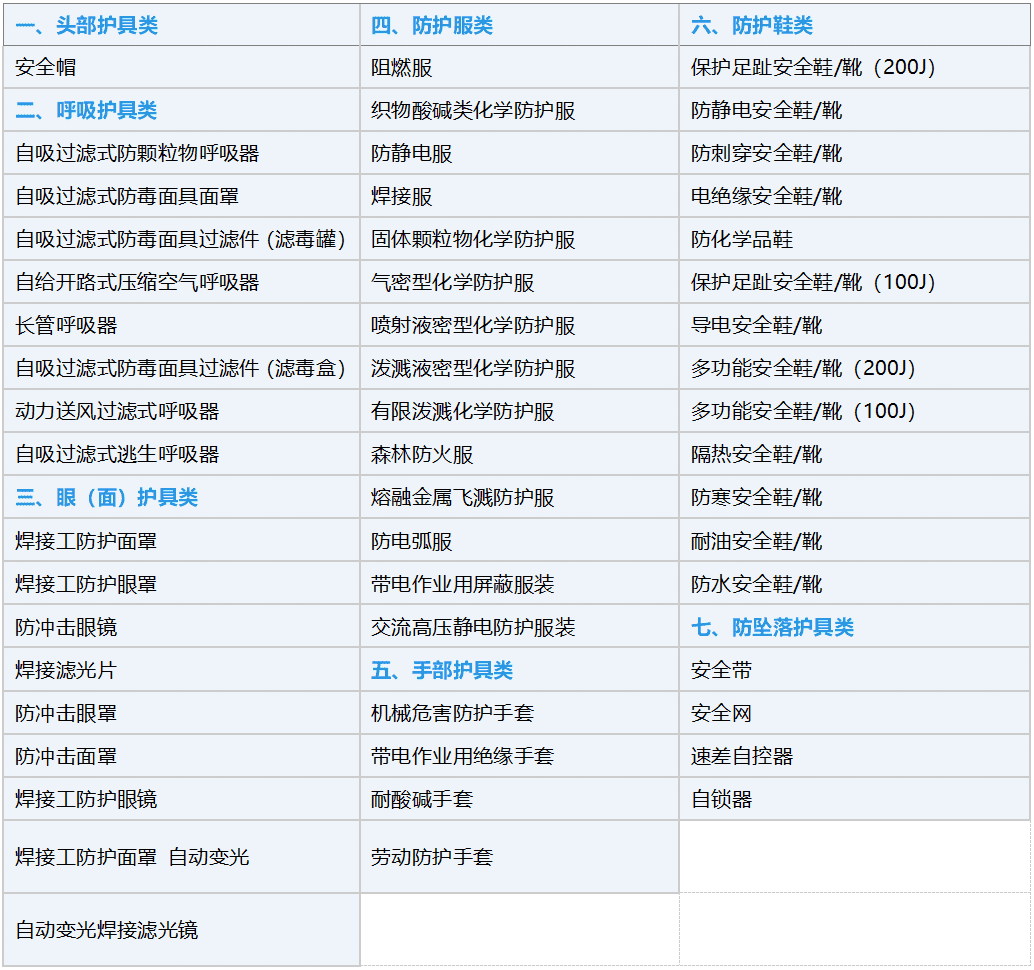Select the 速差自控器 cell

click(855, 756)
